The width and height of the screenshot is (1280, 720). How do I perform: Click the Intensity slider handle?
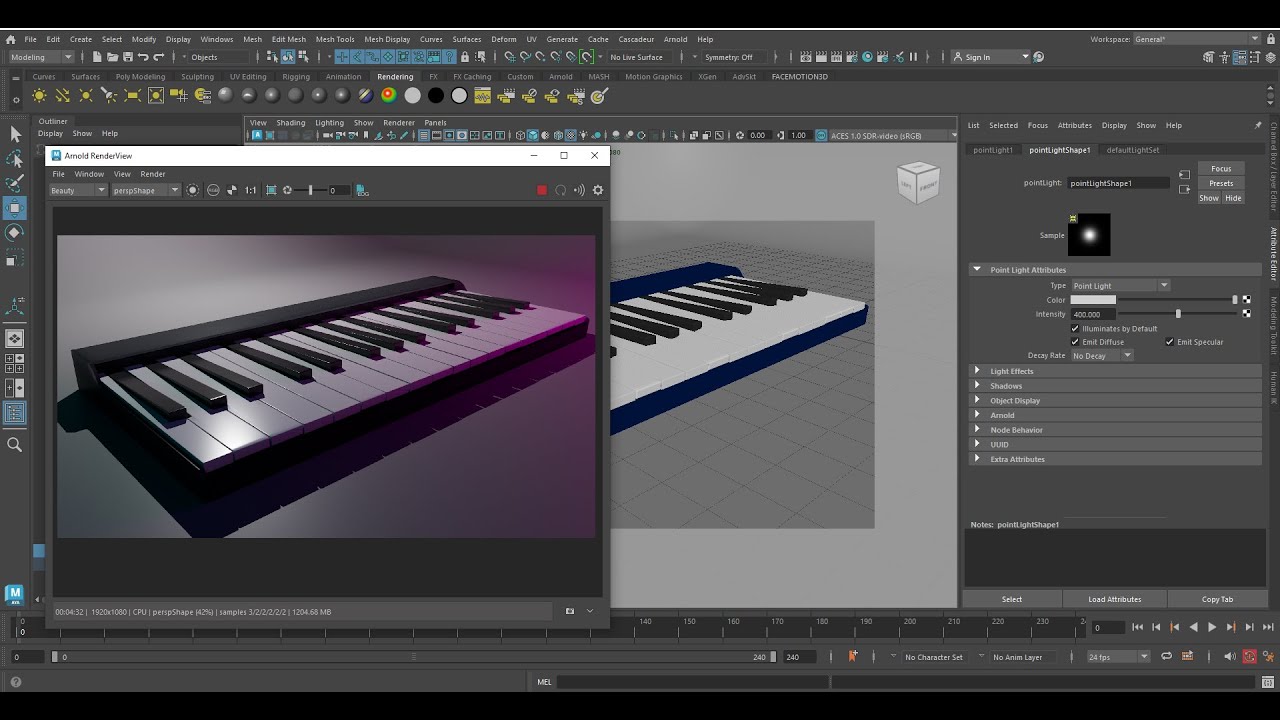1178,314
